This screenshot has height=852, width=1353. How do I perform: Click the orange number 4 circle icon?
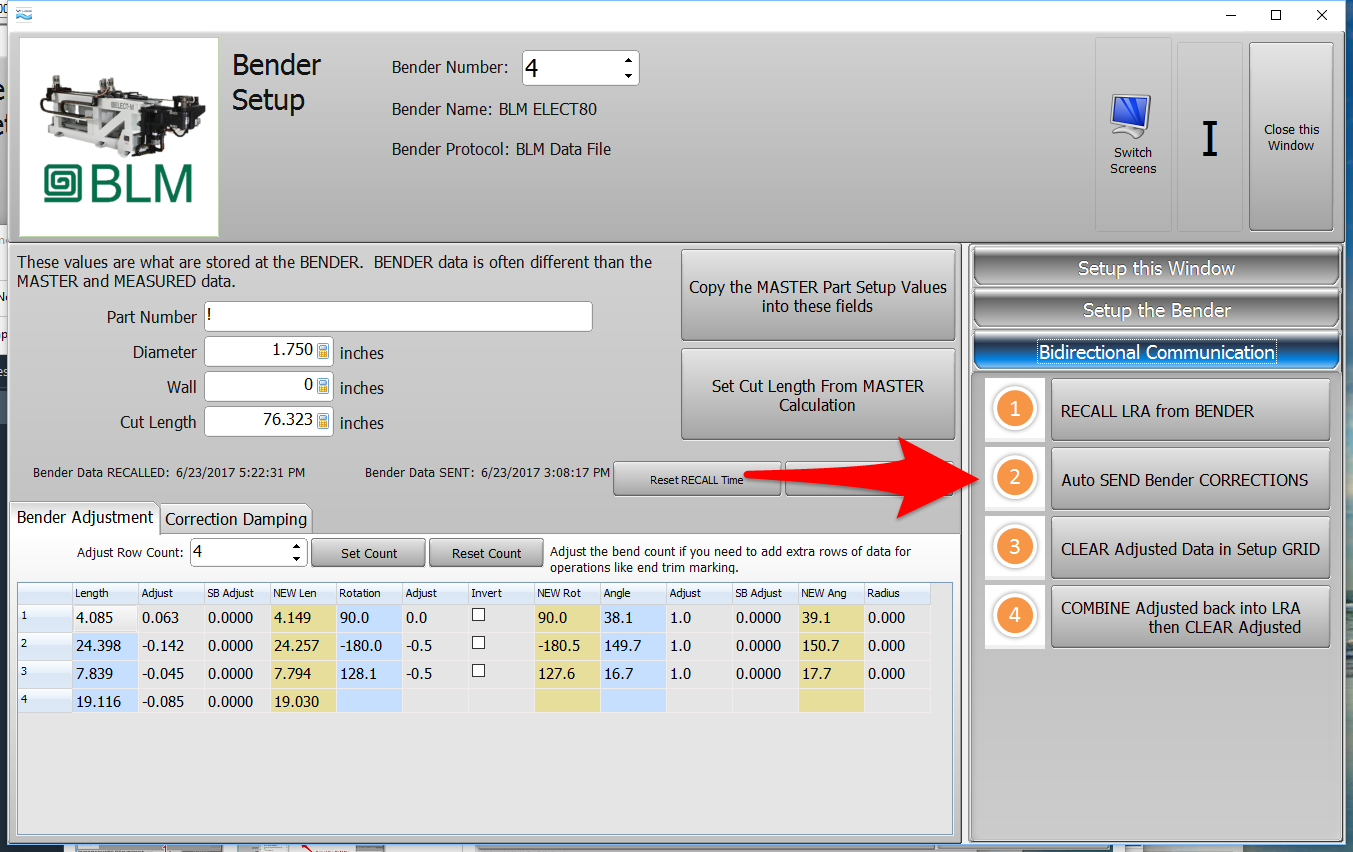1015,616
